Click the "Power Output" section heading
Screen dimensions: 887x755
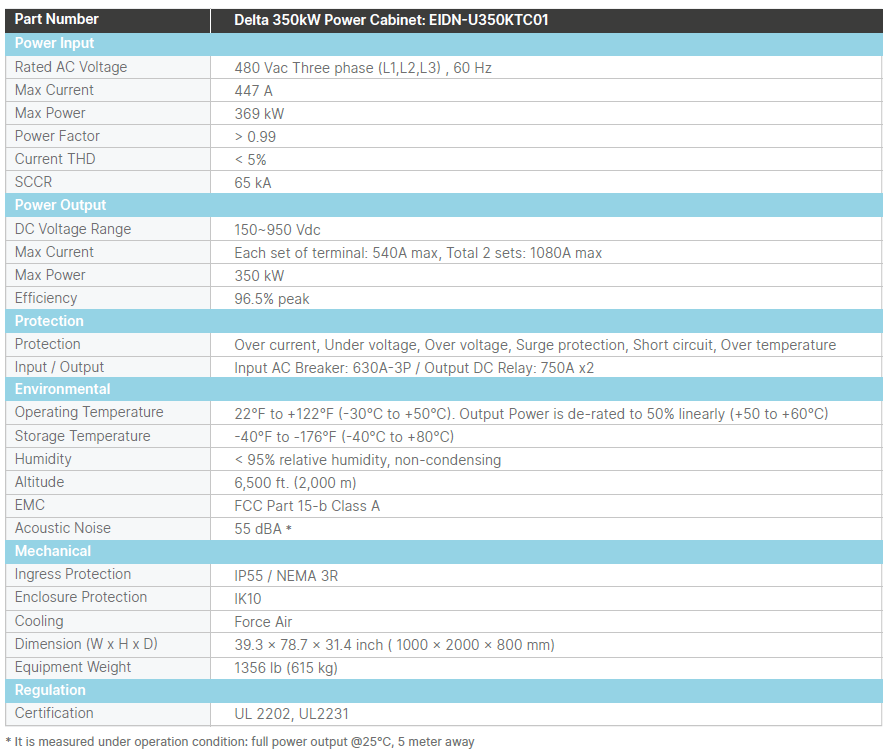click(x=61, y=205)
